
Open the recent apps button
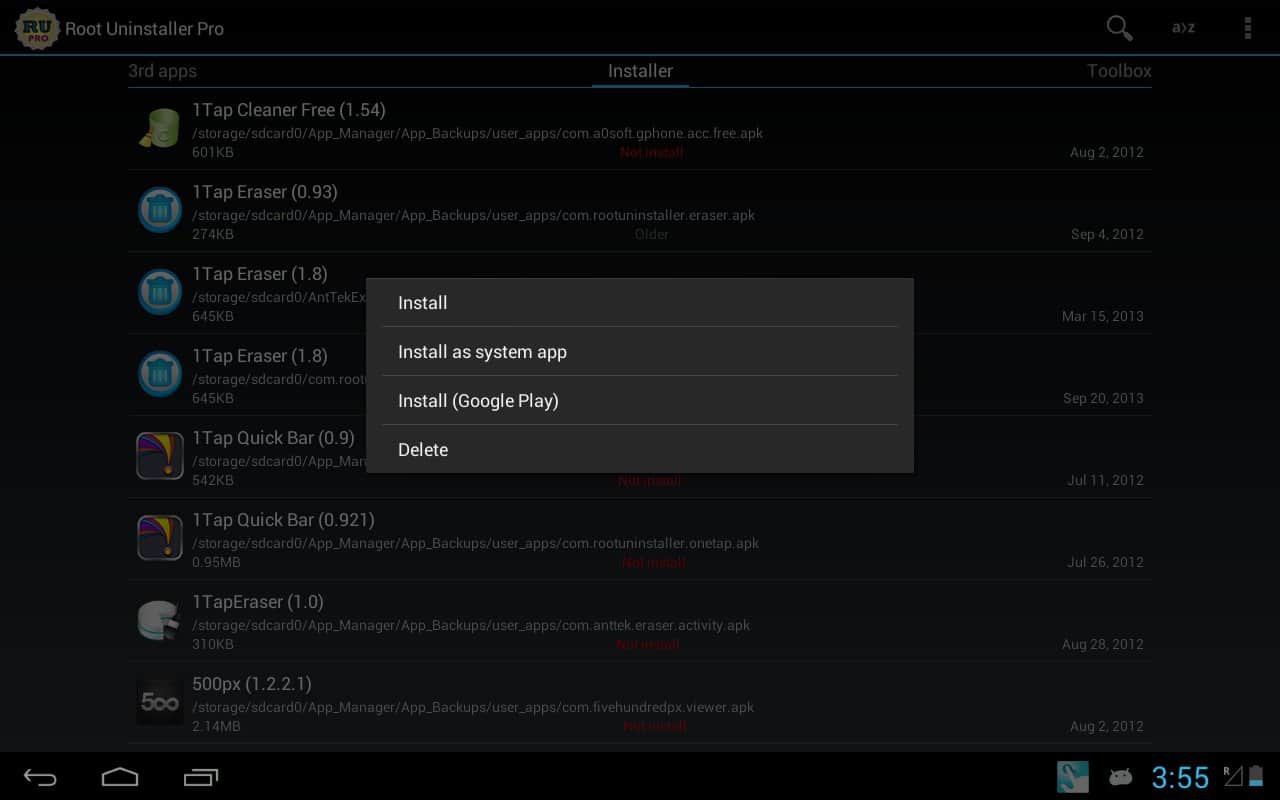pyautogui.click(x=201, y=777)
